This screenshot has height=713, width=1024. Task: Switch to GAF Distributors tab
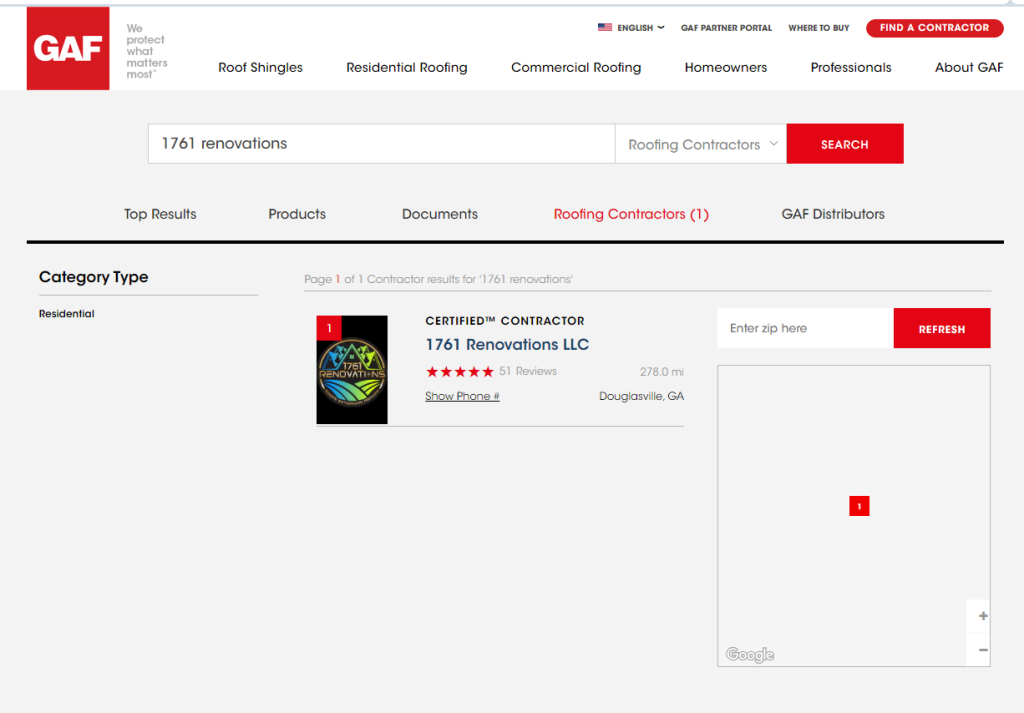point(833,214)
